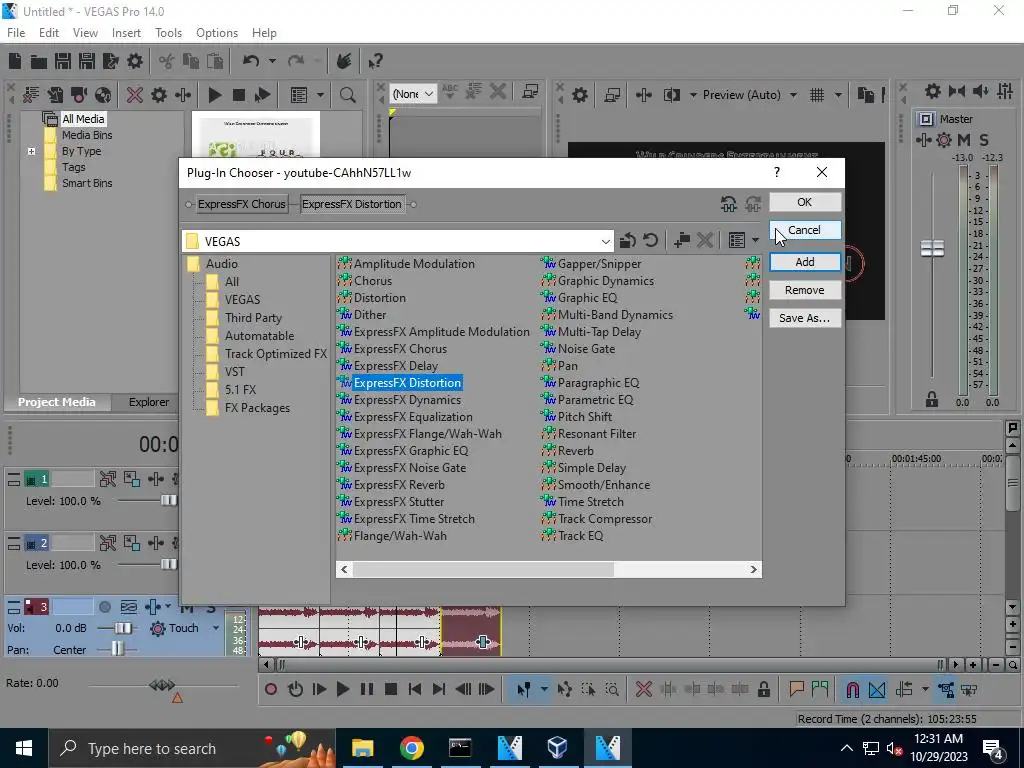
Task: Open the Views dropdown arrow in Plug-In Chooser
Action: 756,240
